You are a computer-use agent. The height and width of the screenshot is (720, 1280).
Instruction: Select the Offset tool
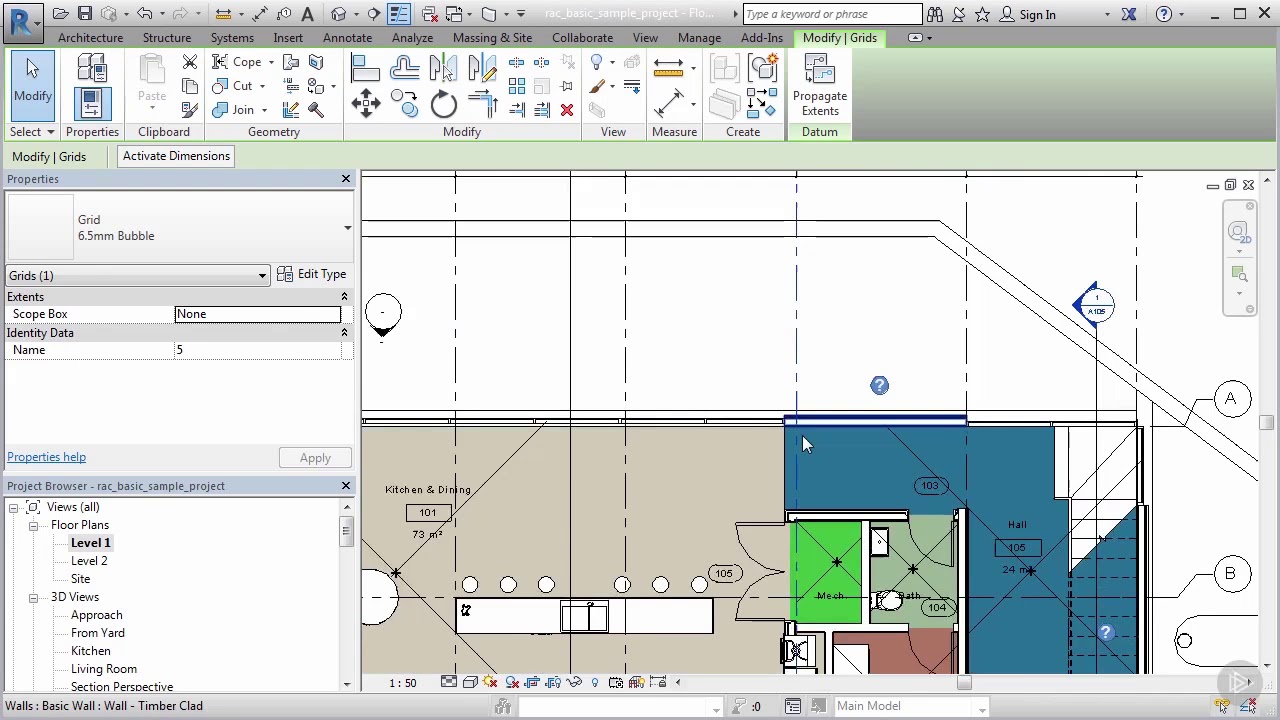(404, 68)
